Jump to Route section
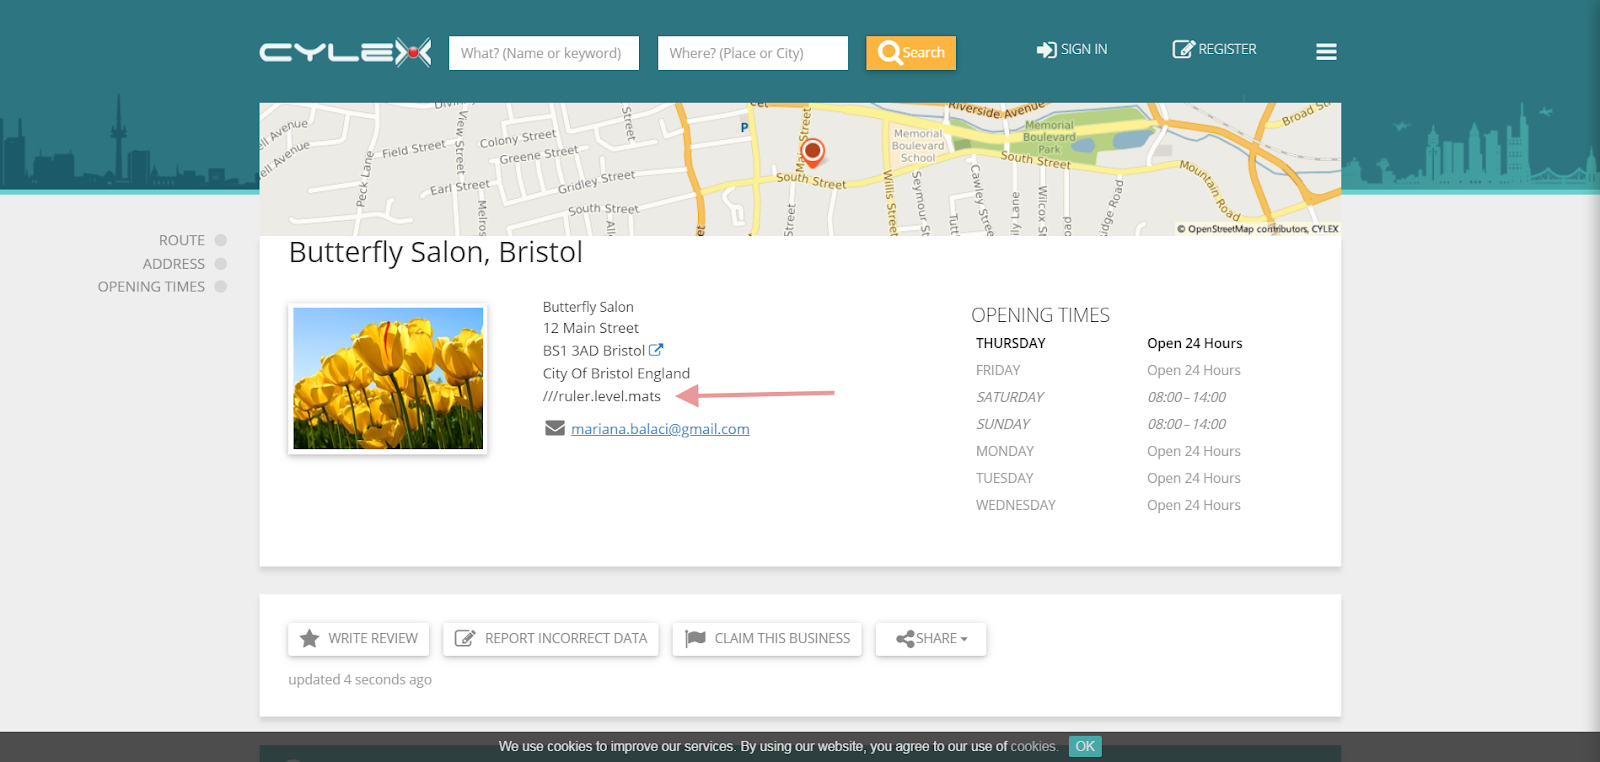This screenshot has height=762, width=1600. (x=182, y=240)
